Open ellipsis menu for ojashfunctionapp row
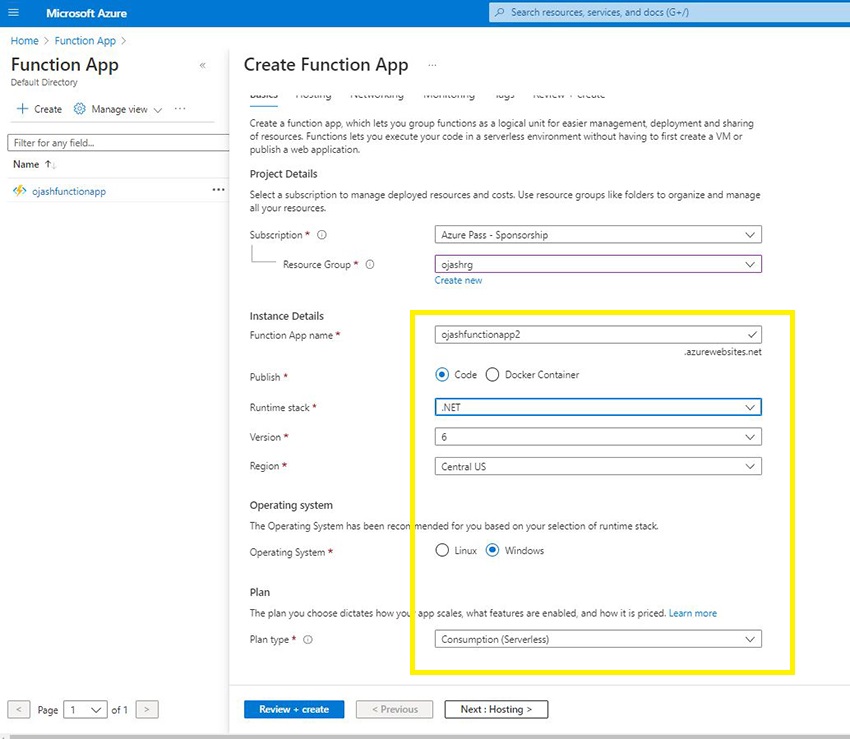The width and height of the screenshot is (850, 739). pyautogui.click(x=218, y=190)
